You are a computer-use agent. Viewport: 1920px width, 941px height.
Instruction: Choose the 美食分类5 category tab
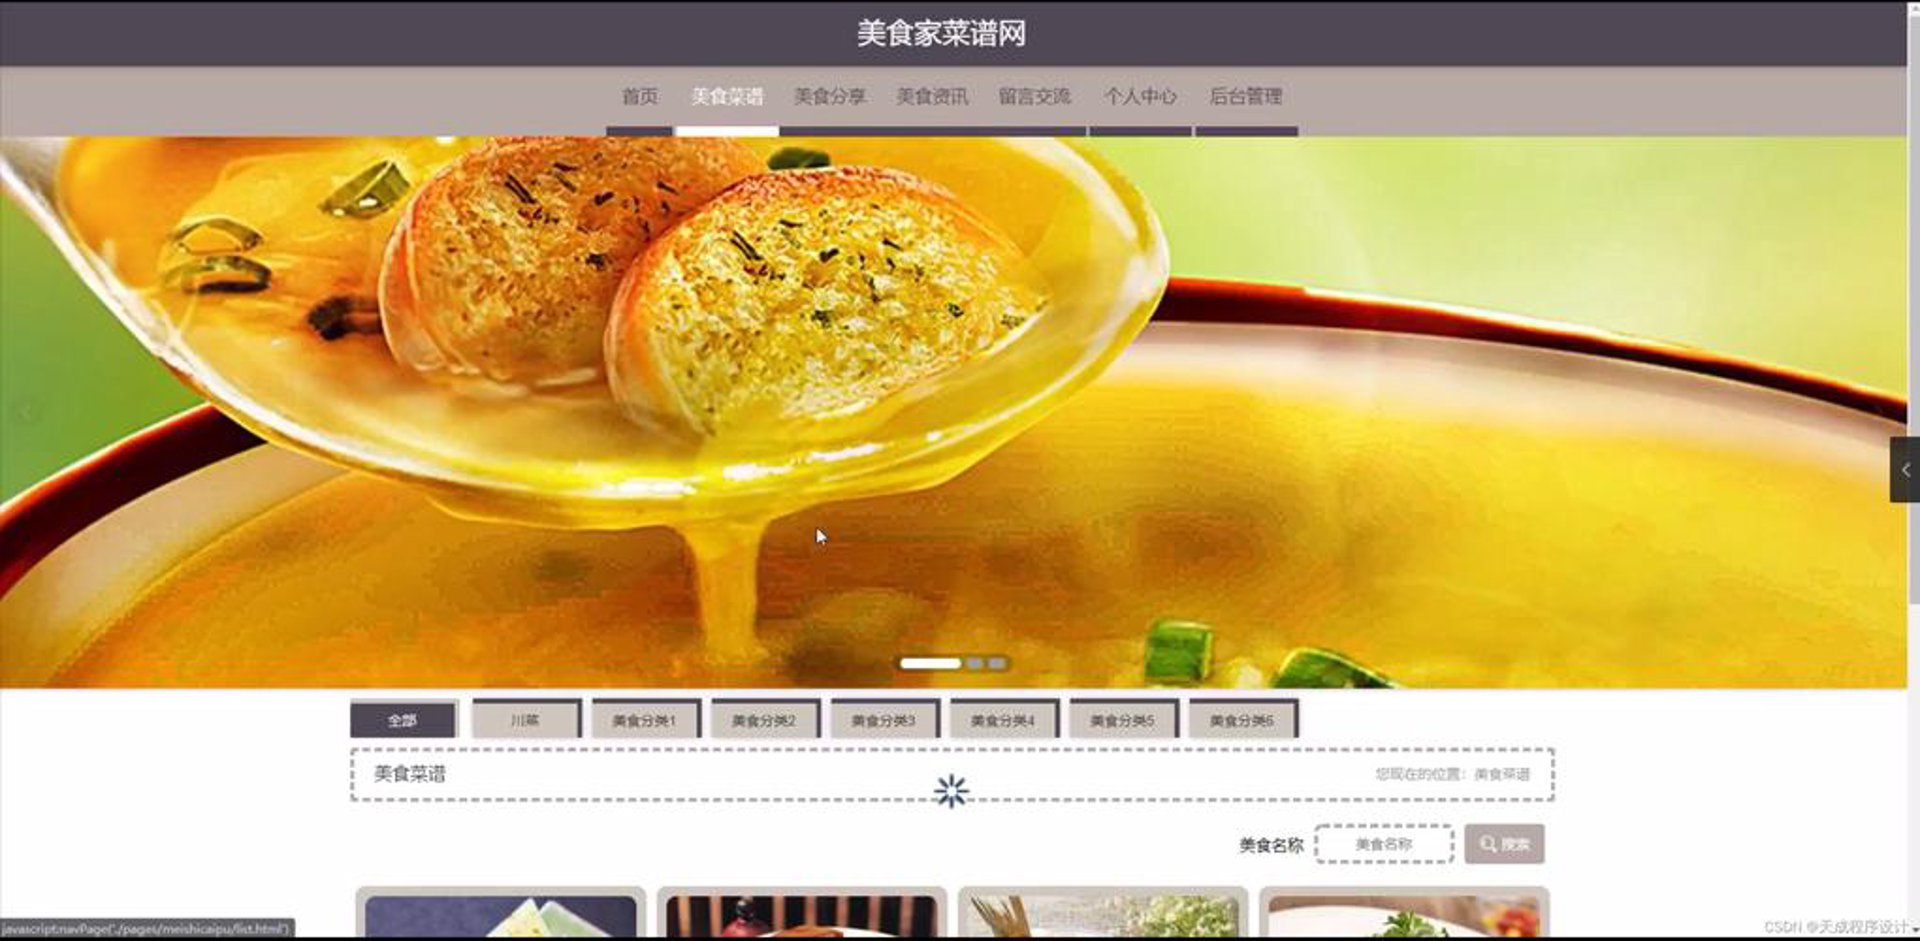click(x=1123, y=720)
